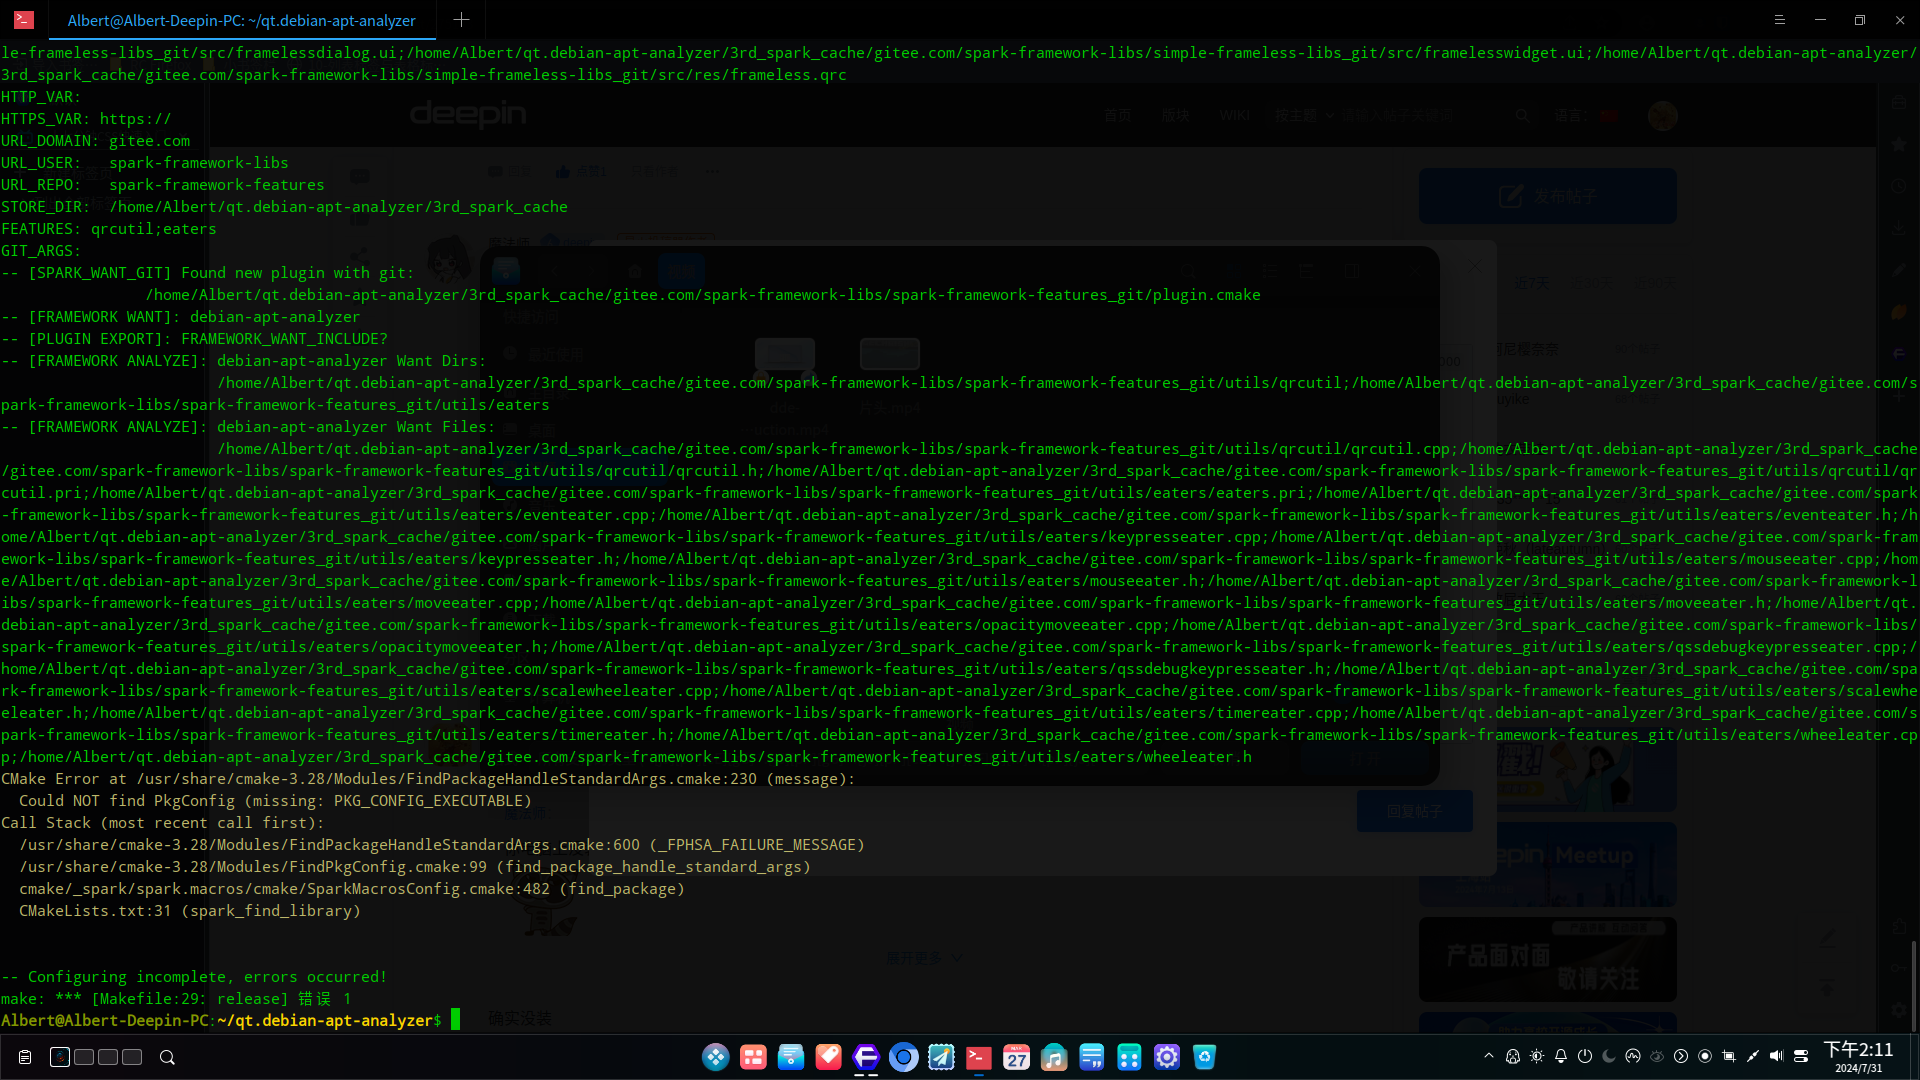Open the calculator app in the dock
The width and height of the screenshot is (1920, 1080).
pyautogui.click(x=1129, y=1057)
